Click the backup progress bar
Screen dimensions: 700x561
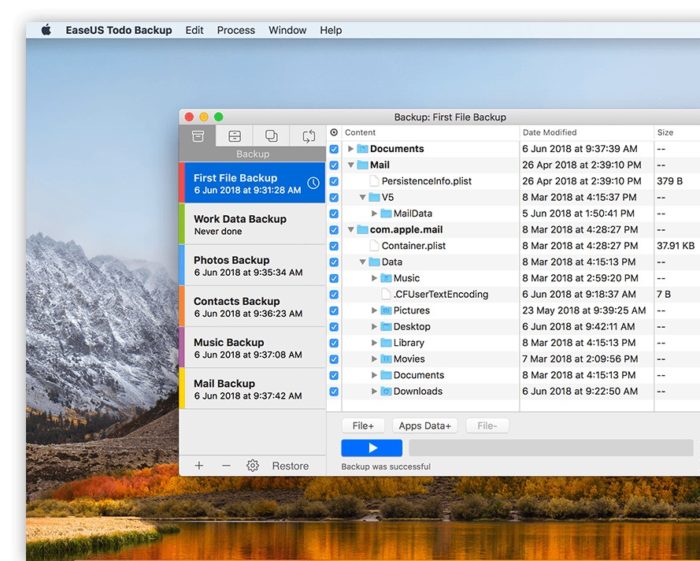click(551, 448)
